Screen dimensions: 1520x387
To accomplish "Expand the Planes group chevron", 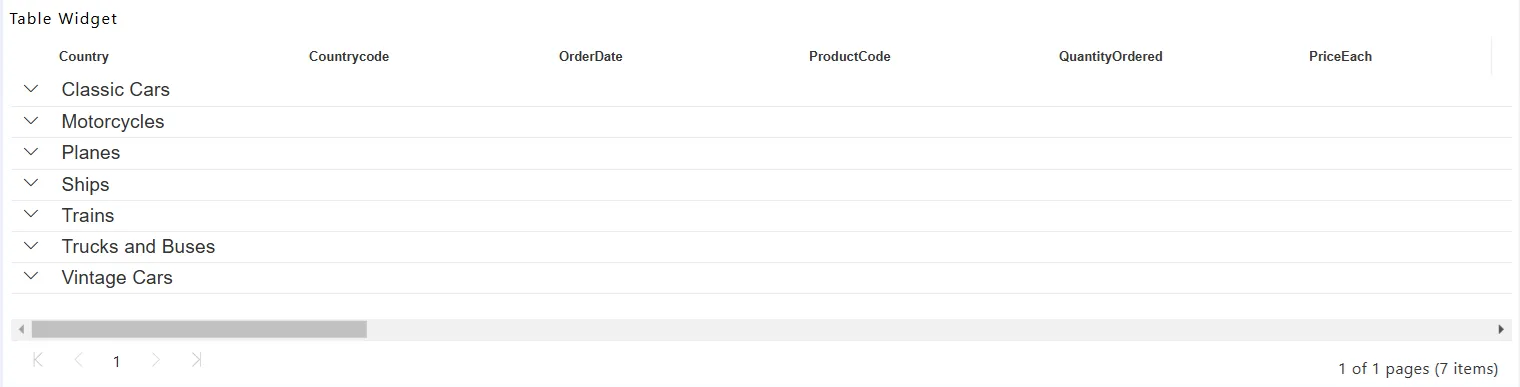I will click(31, 152).
